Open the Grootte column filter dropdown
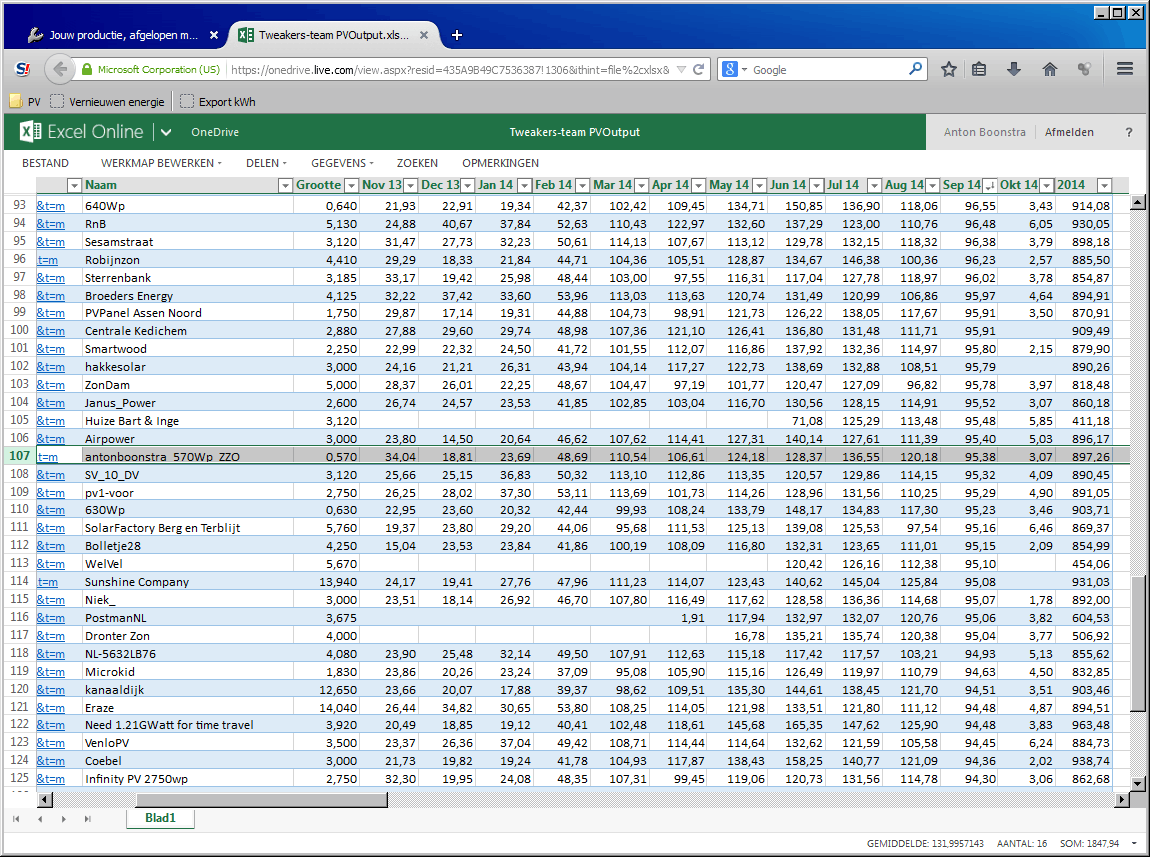The width and height of the screenshot is (1150, 857). (351, 185)
